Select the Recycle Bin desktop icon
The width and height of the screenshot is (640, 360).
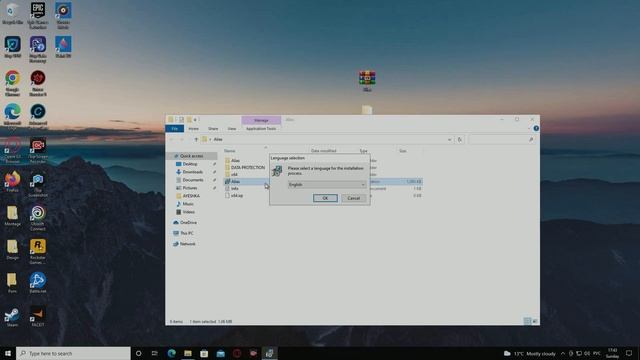click(x=12, y=13)
